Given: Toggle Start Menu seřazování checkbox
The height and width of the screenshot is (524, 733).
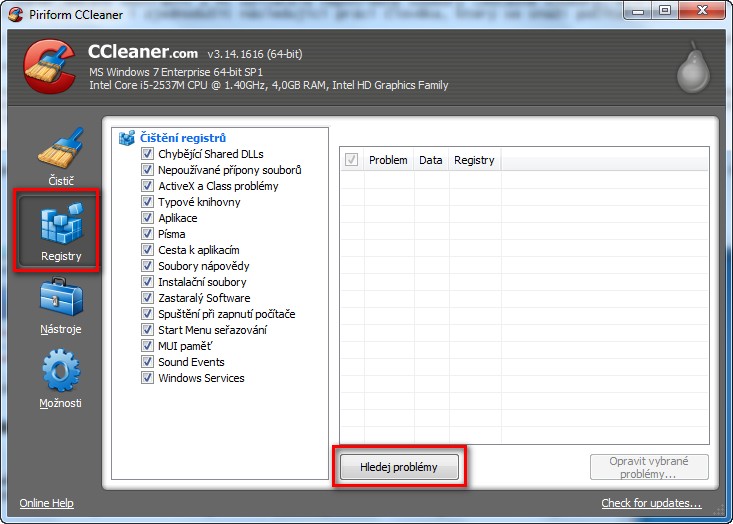Looking at the screenshot, I should point(147,330).
